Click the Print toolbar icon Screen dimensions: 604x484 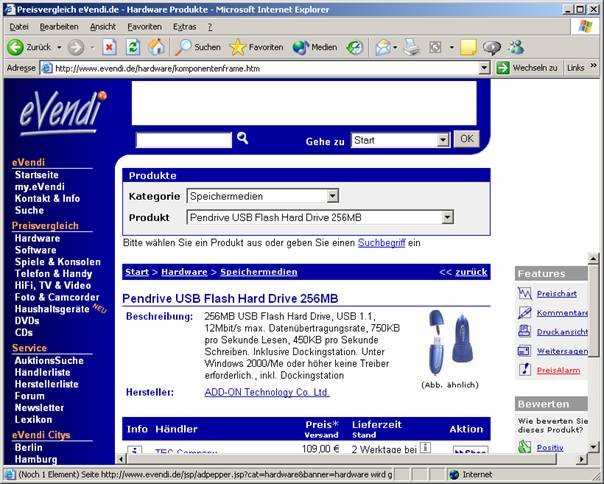411,47
